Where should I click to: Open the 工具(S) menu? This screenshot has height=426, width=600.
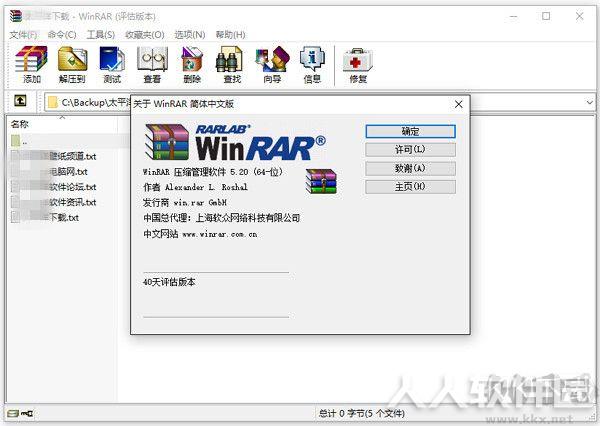click(x=101, y=35)
